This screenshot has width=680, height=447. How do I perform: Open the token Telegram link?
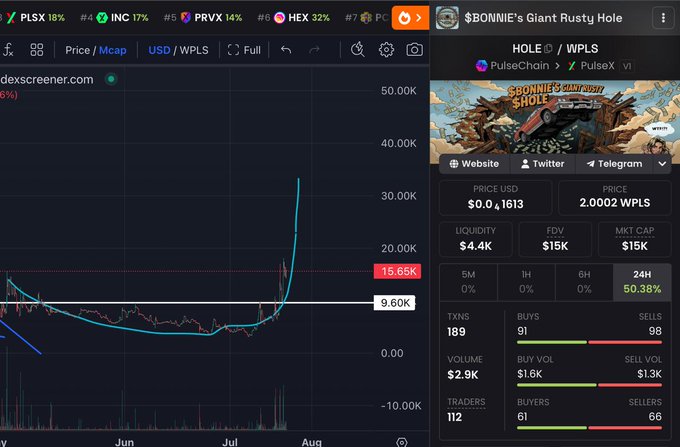(x=614, y=164)
